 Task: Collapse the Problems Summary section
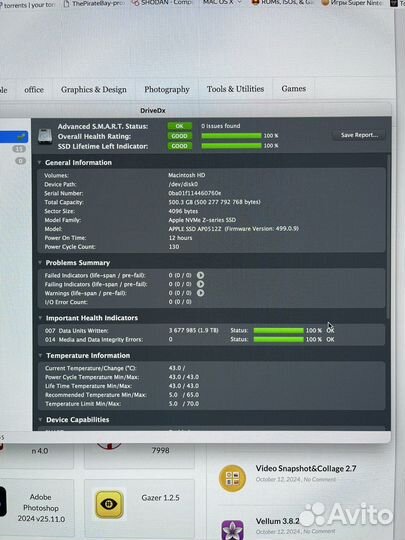[x=40, y=262]
